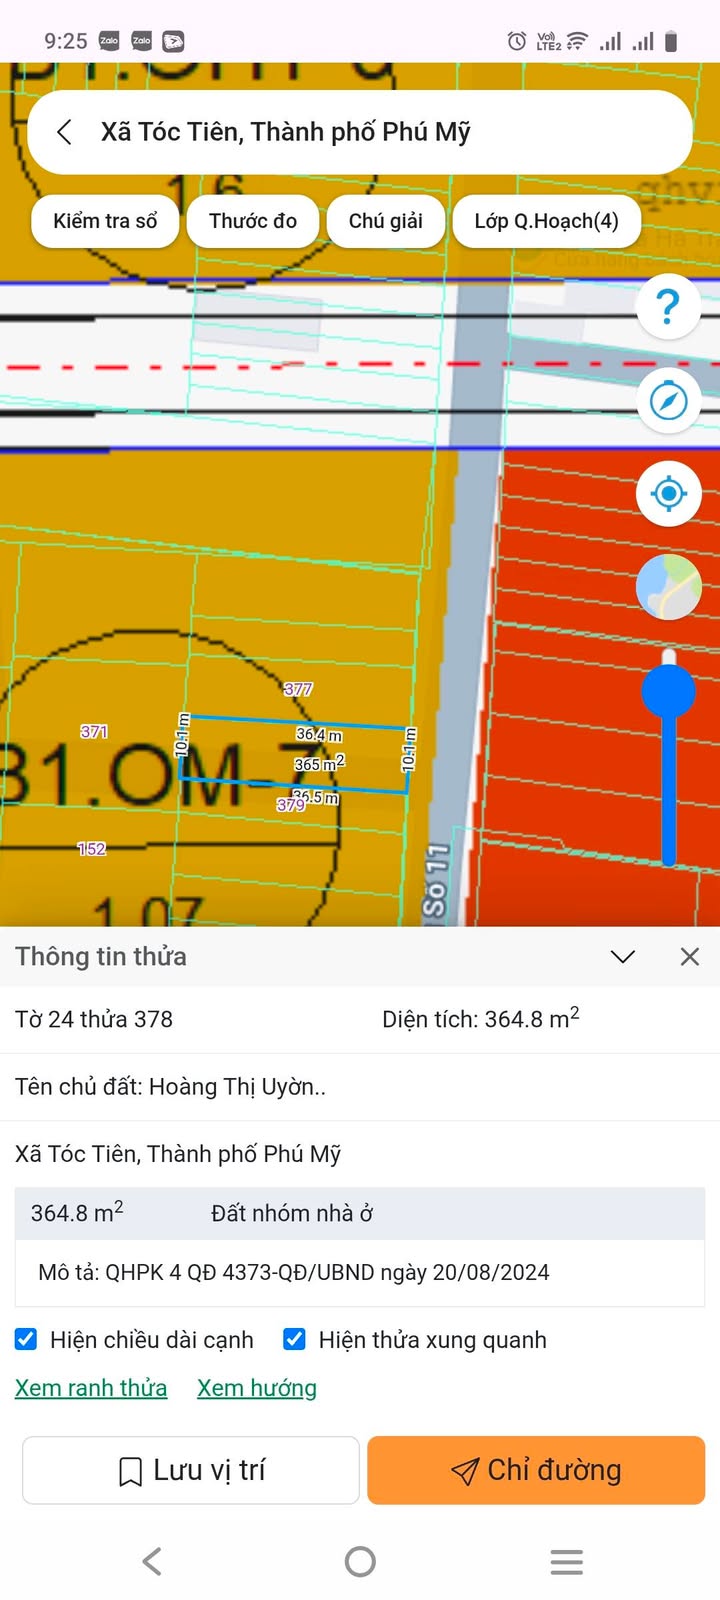720x1600 pixels.
Task: Close the Thông tin thửa panel
Action: [x=689, y=957]
